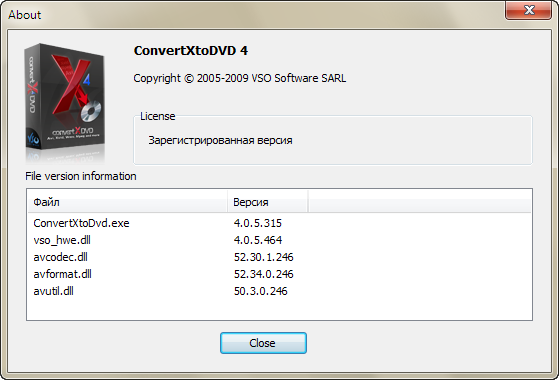Sort list by the Версия column header
The image size is (559, 380).
coord(267,202)
